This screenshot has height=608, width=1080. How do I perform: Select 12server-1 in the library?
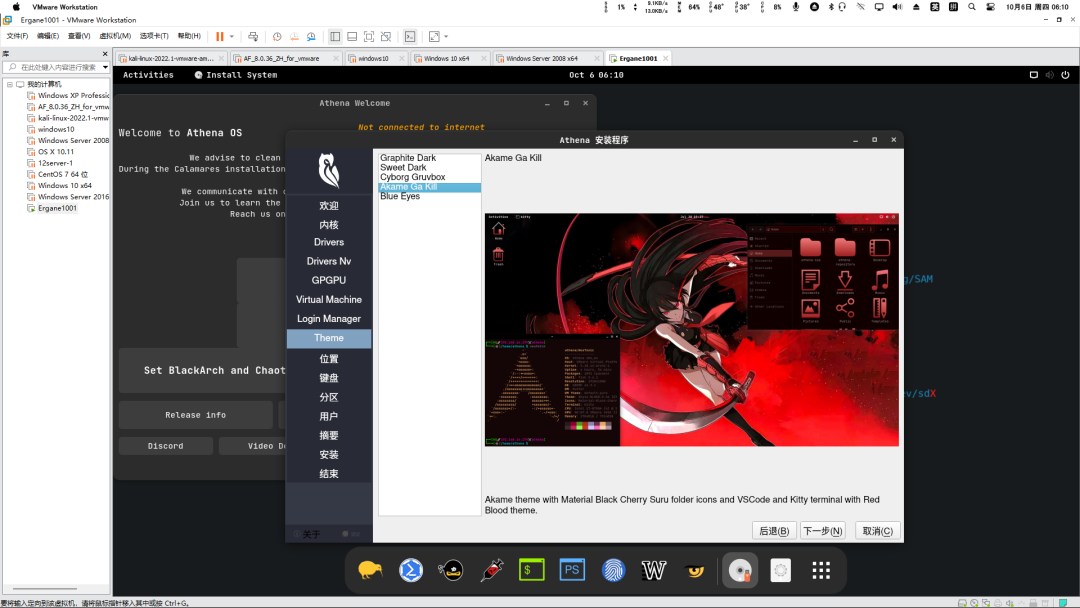[50, 163]
